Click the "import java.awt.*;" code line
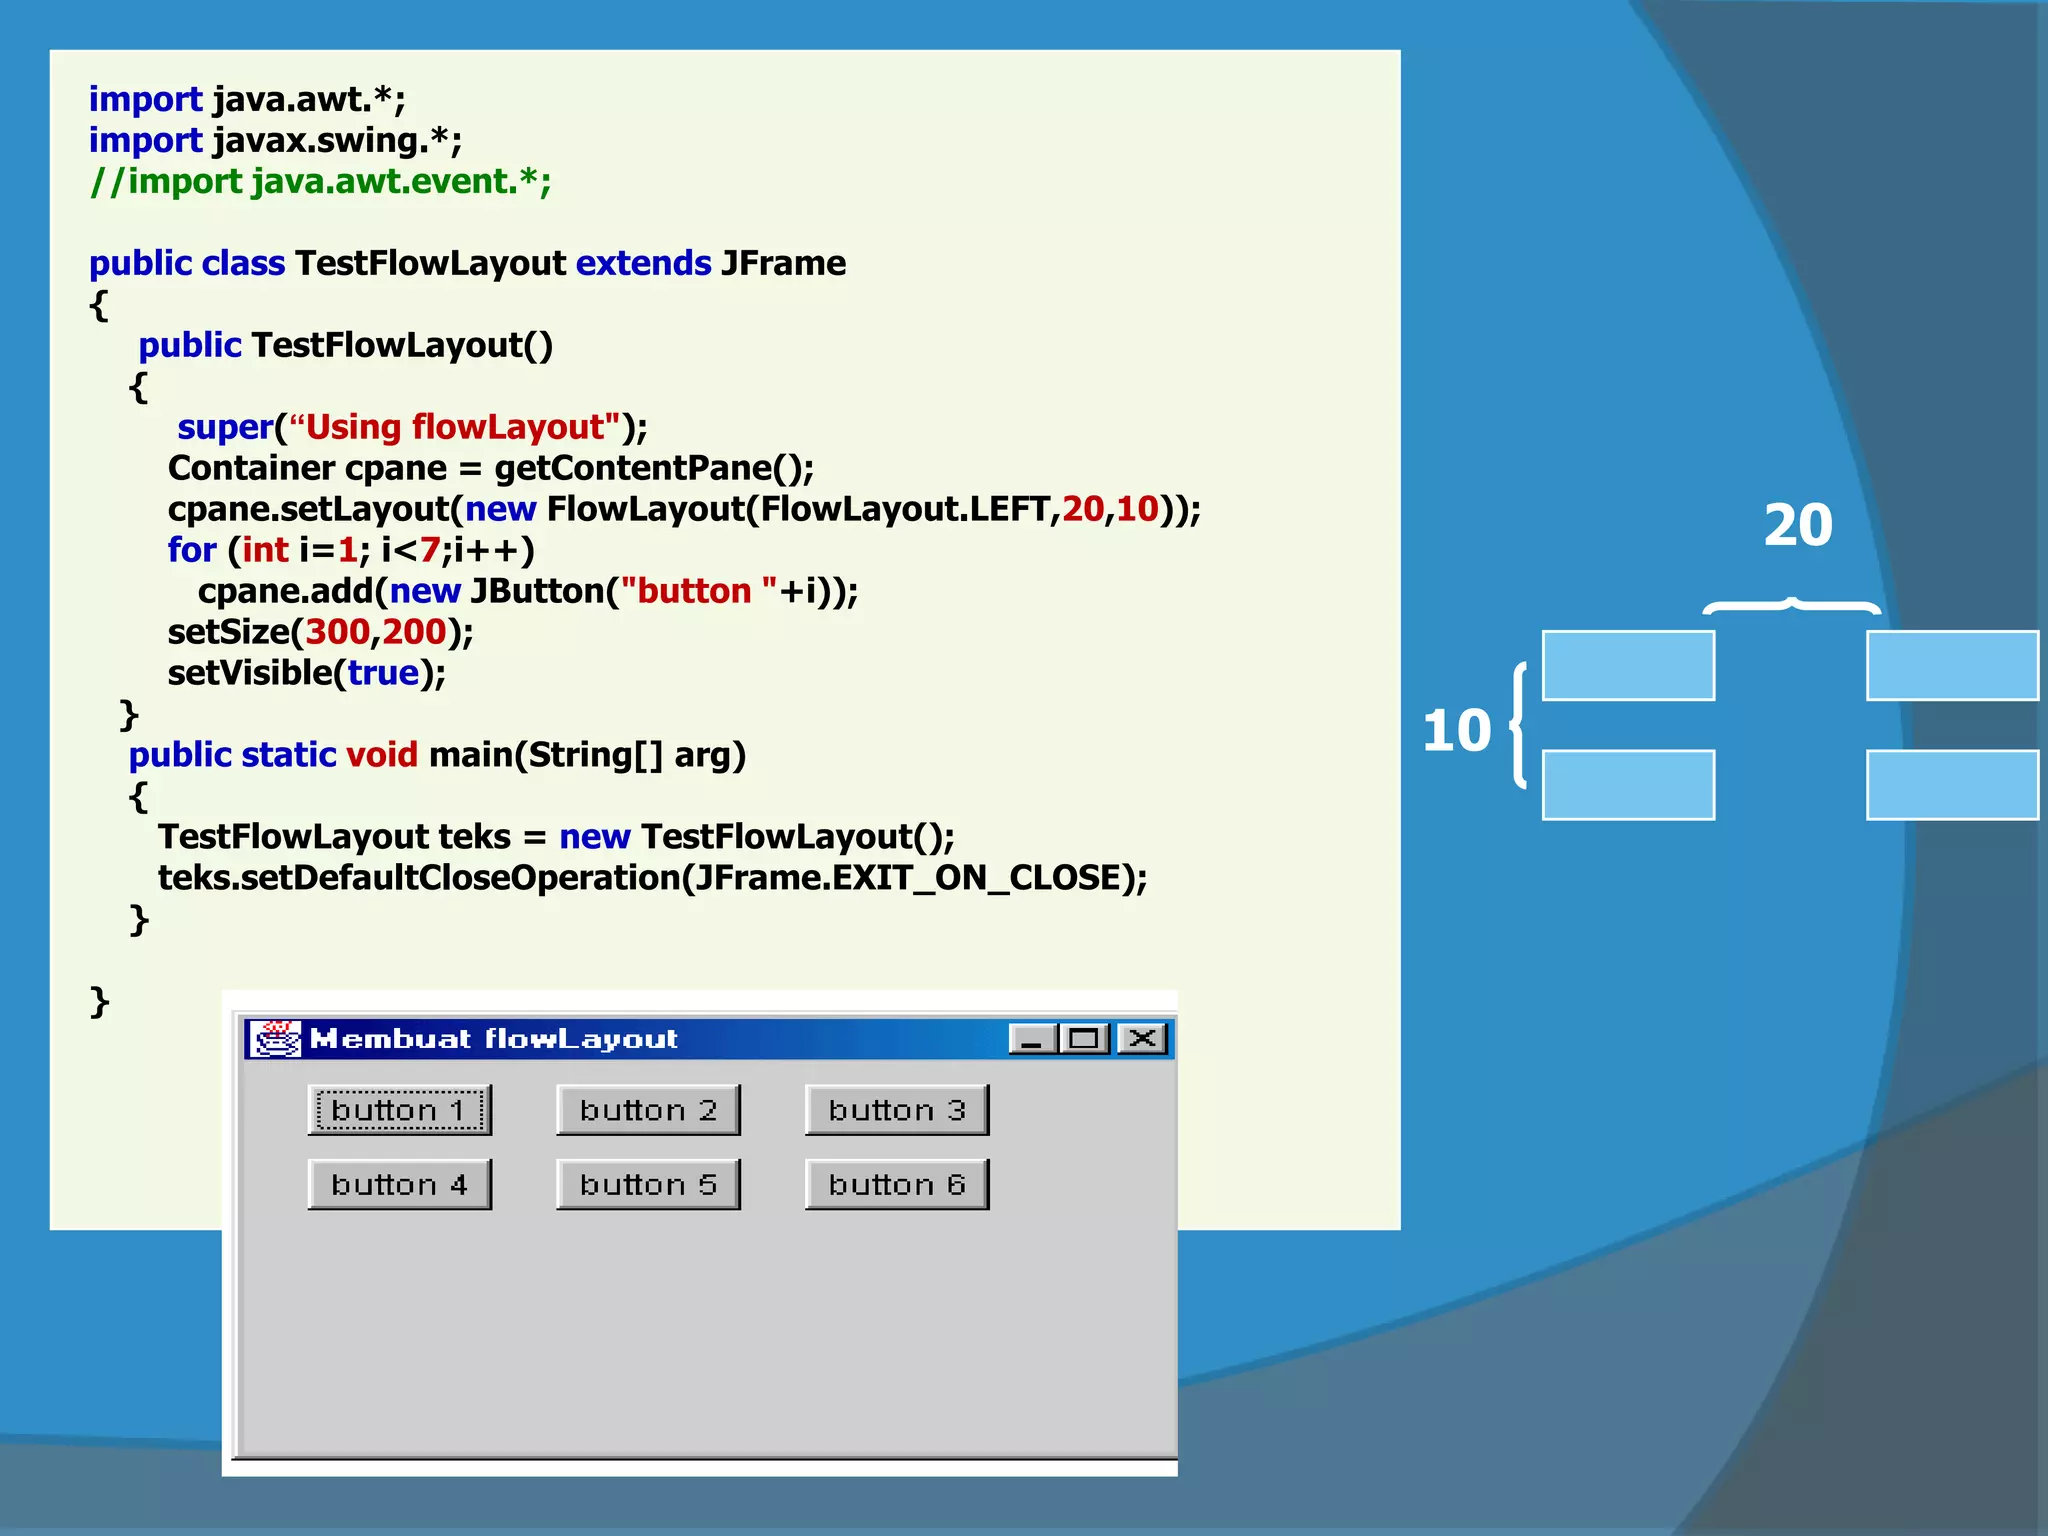 pos(247,99)
